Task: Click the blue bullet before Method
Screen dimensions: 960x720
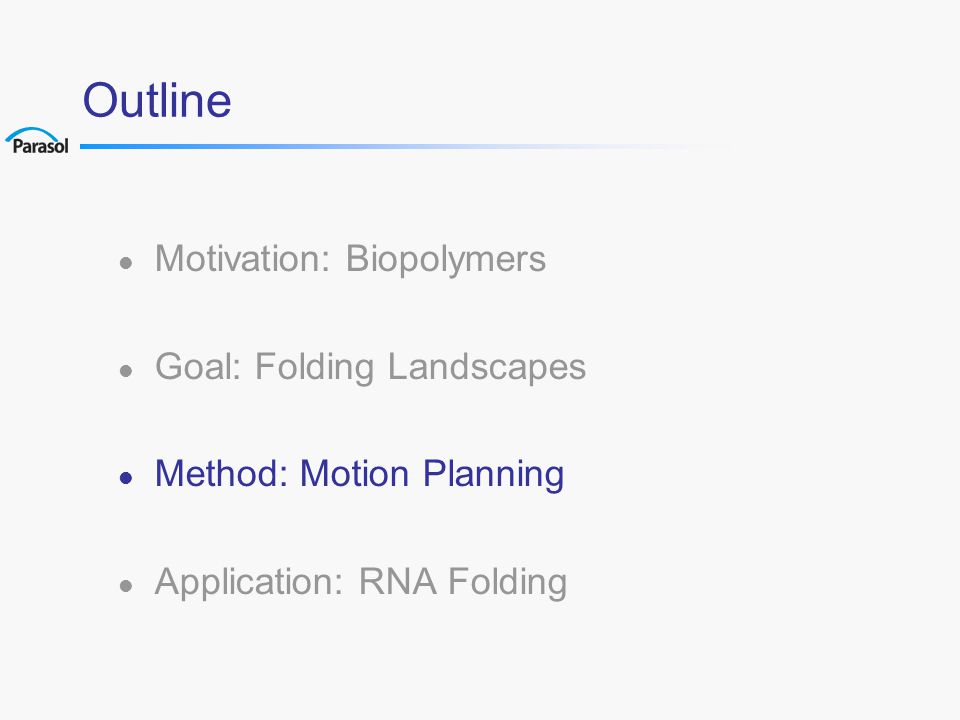Action: [x=126, y=478]
